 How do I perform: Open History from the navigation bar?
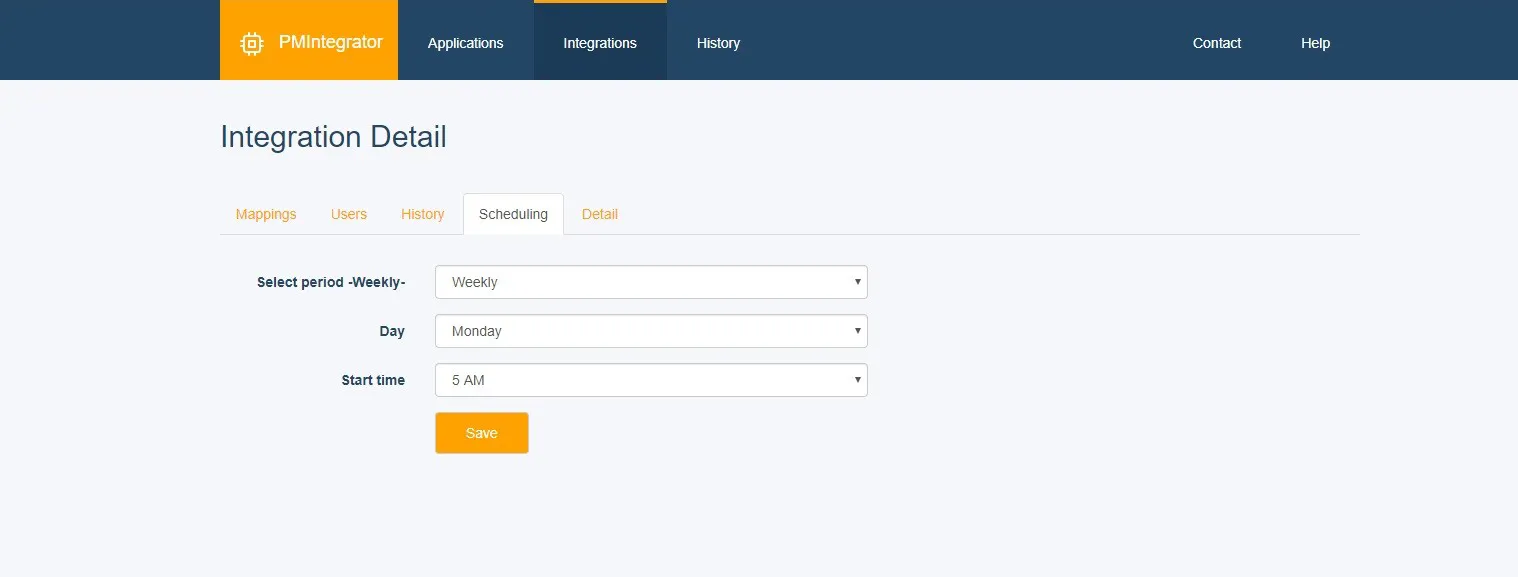[x=718, y=42]
